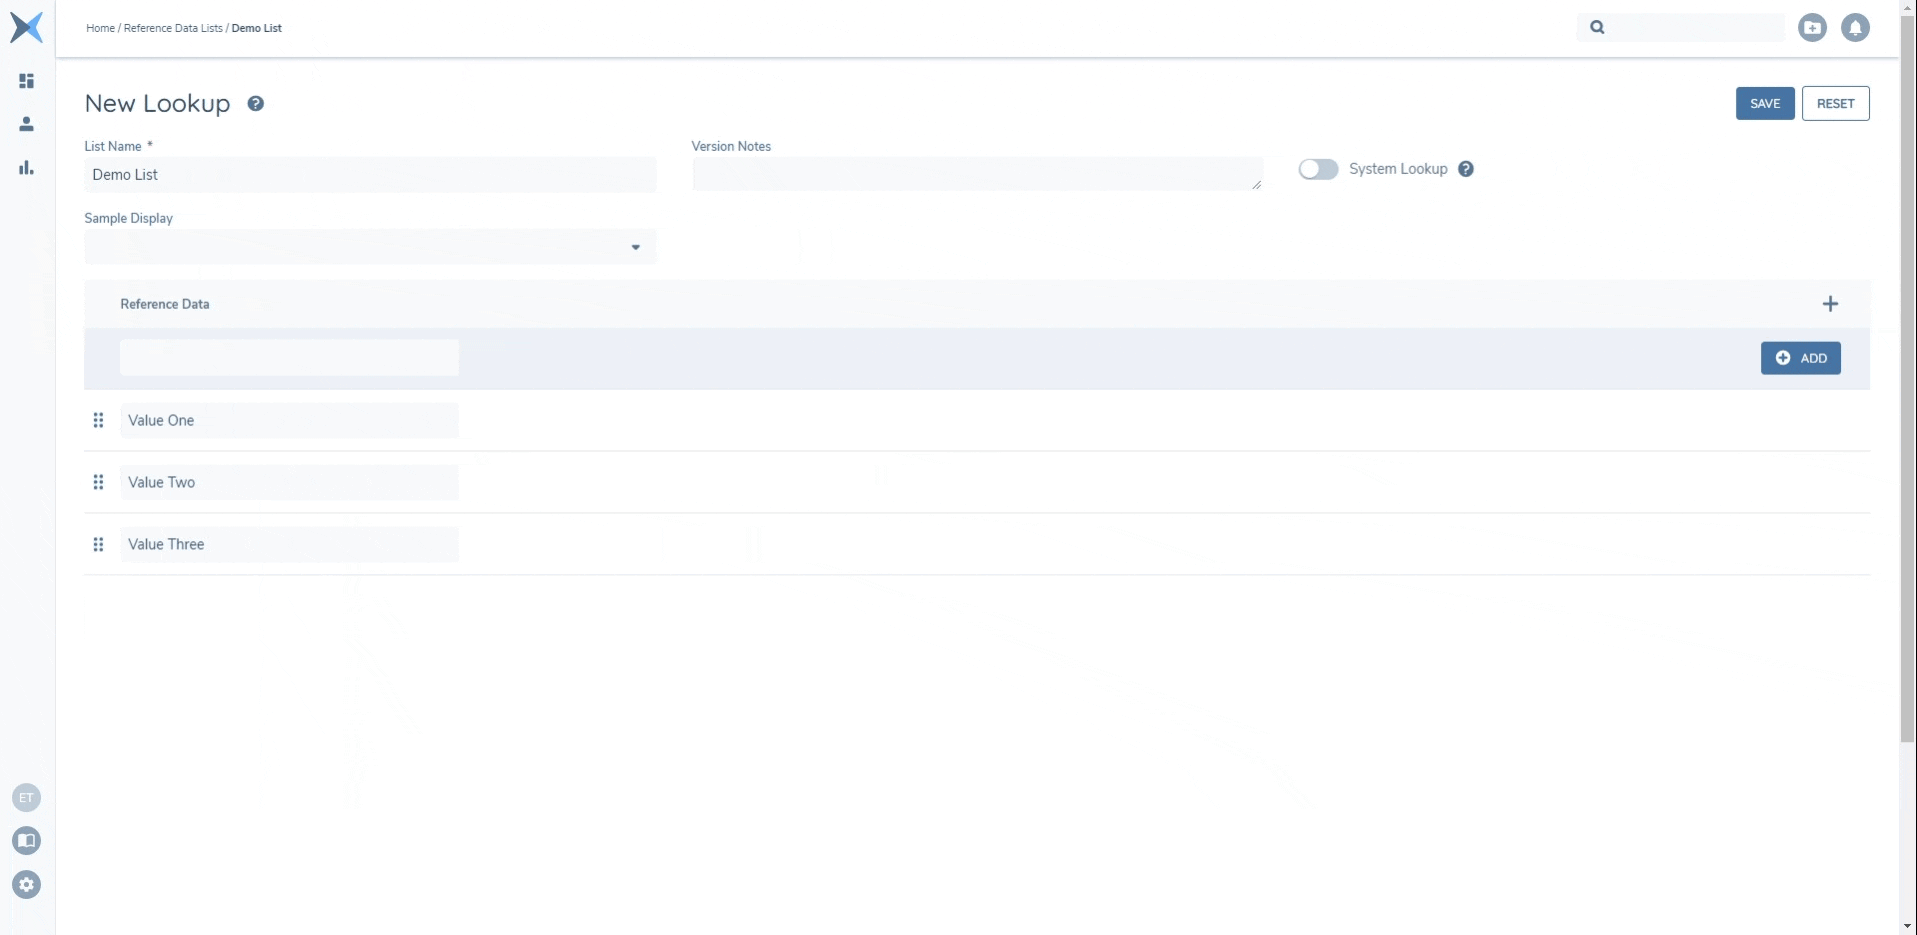Viewport: 1917px width, 935px height.
Task: Open the book documentation icon in the sidebar
Action: (27, 841)
